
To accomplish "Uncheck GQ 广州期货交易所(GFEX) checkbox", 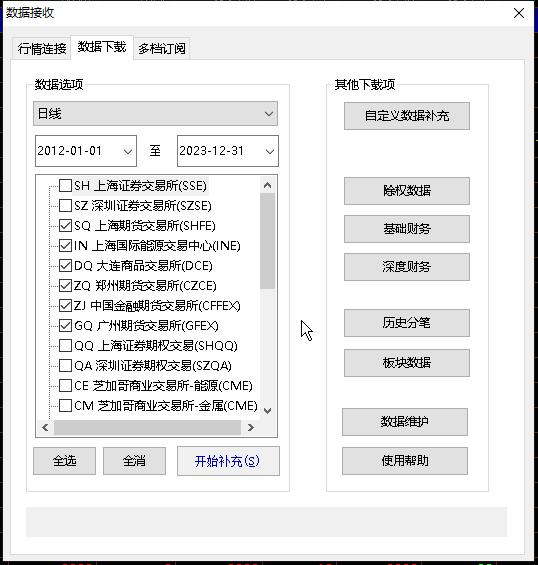I will tap(65, 326).
